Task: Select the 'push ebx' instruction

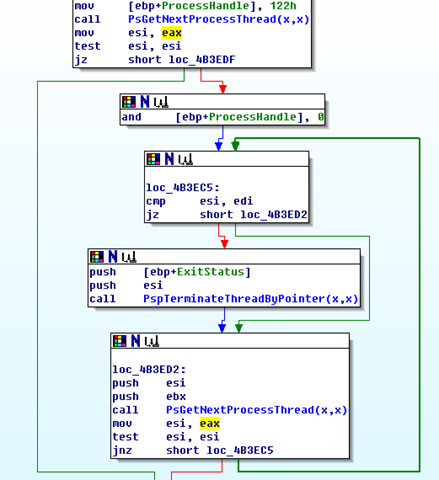Action: point(149,396)
